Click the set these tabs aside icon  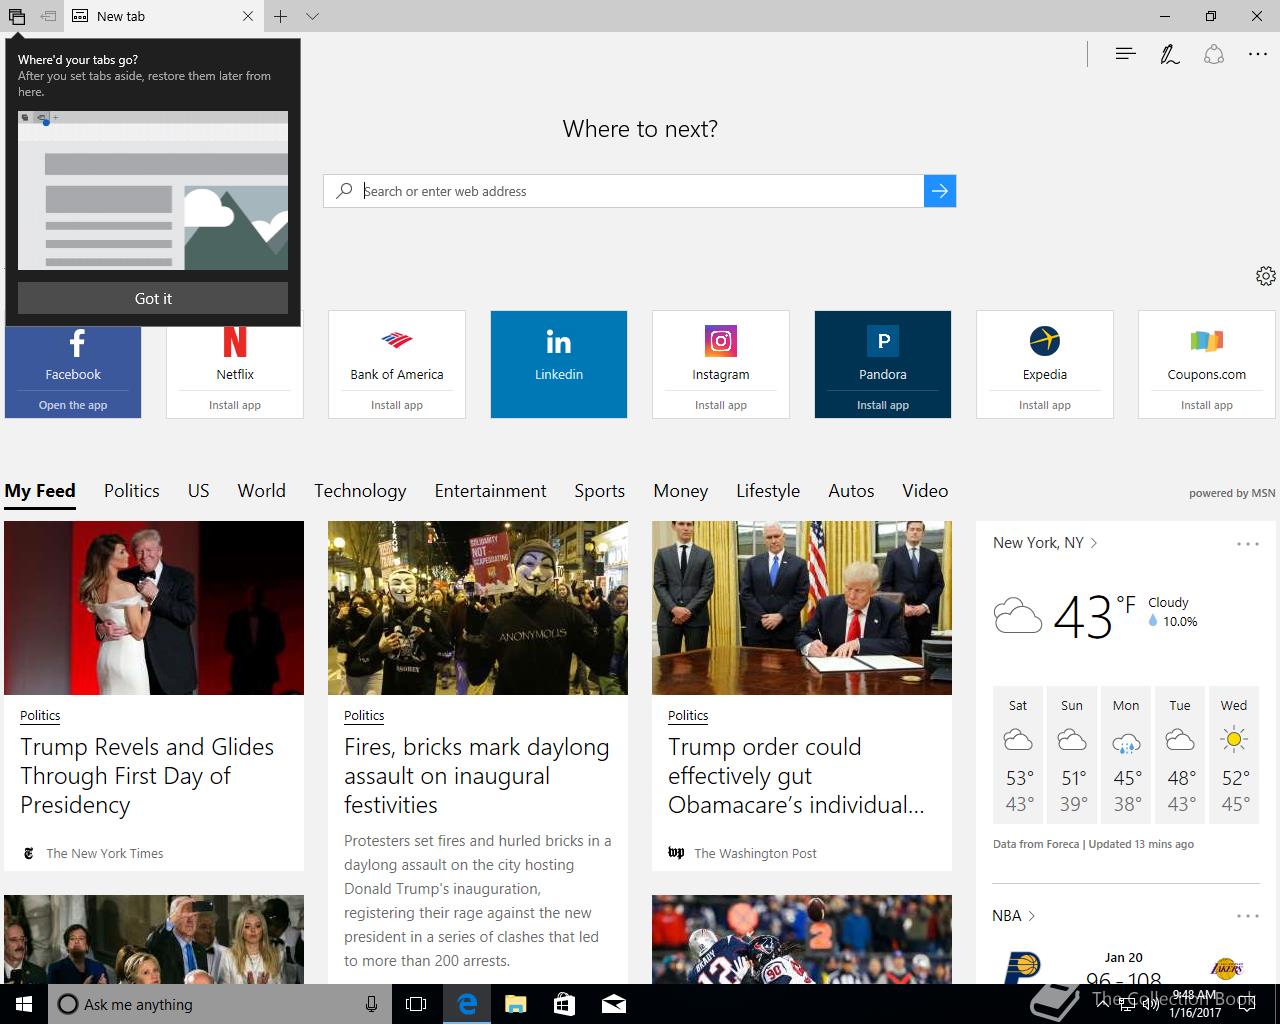point(48,16)
